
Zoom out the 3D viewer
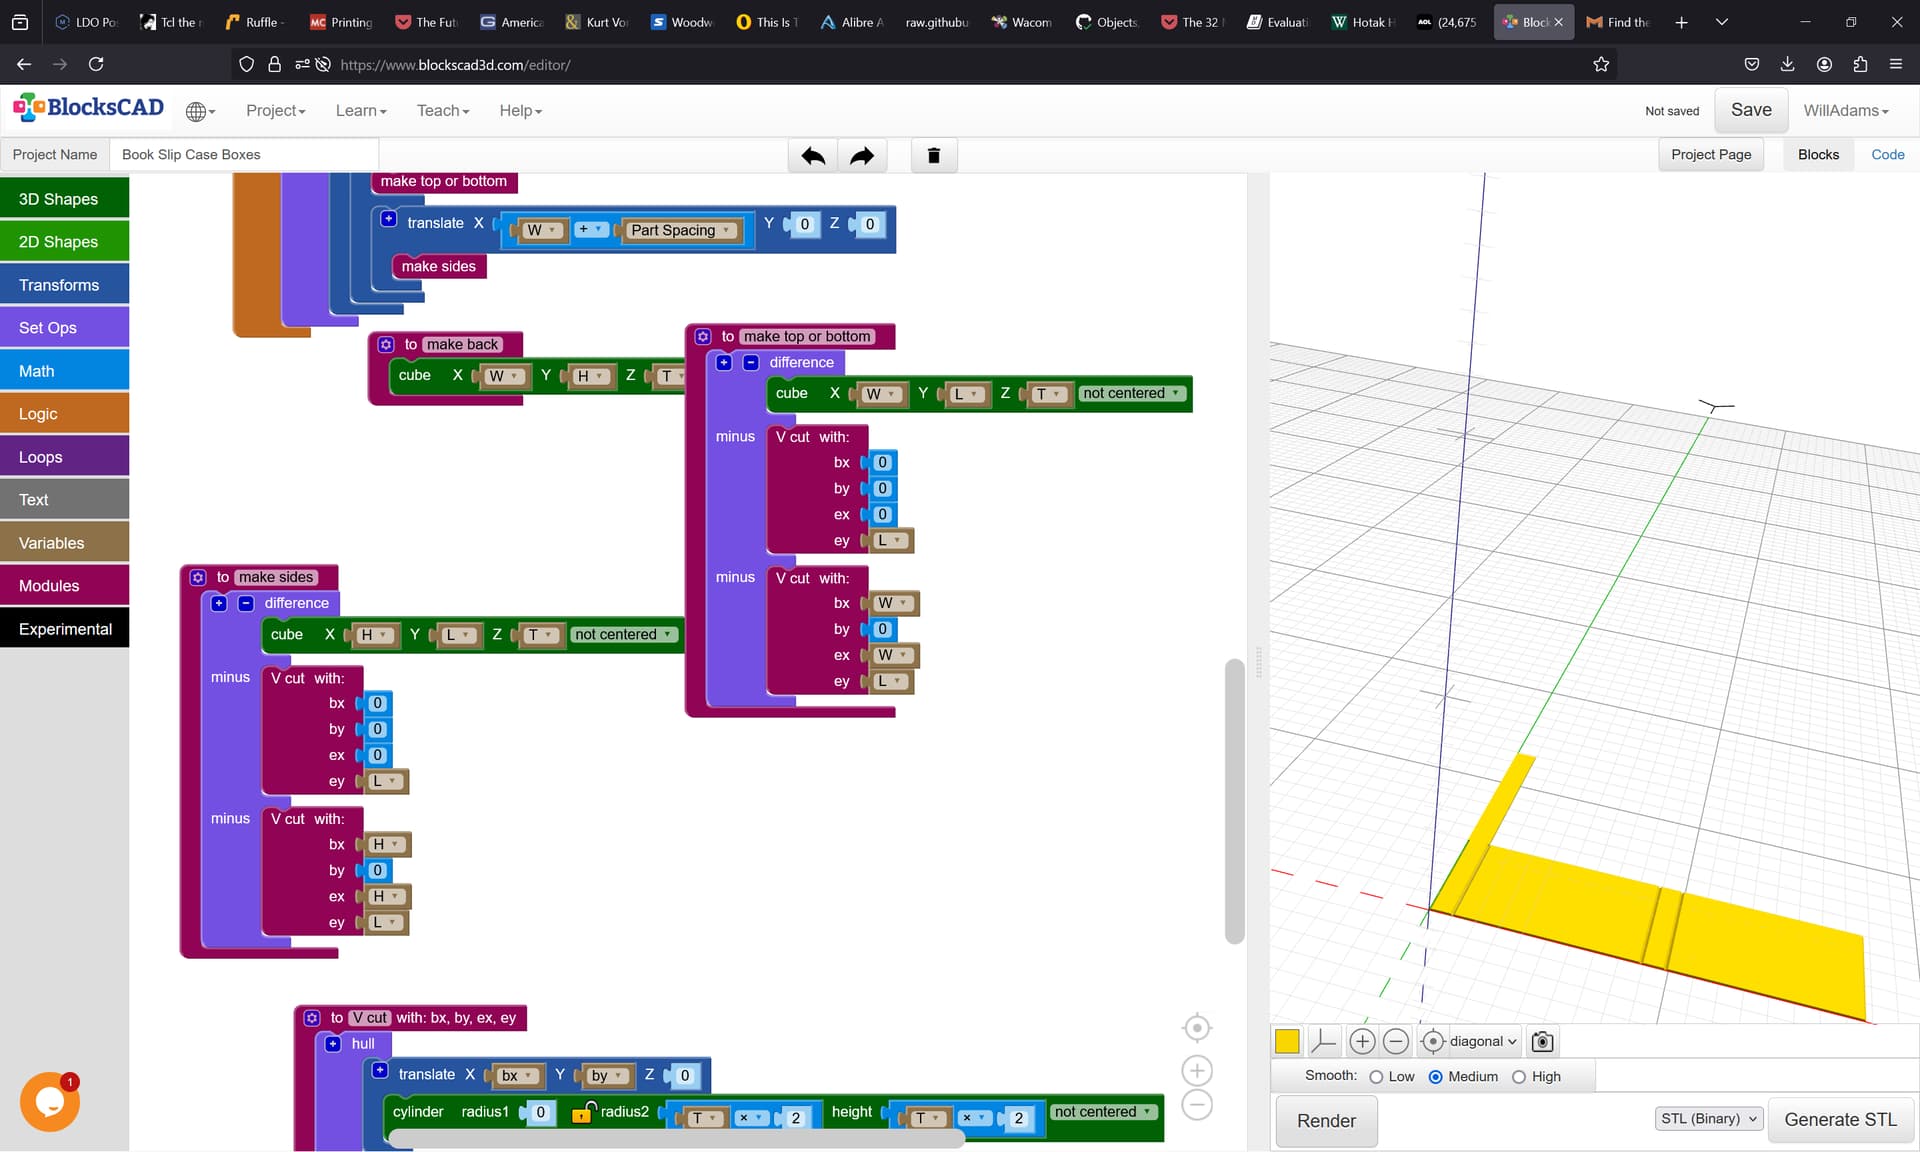pyautogui.click(x=1396, y=1041)
